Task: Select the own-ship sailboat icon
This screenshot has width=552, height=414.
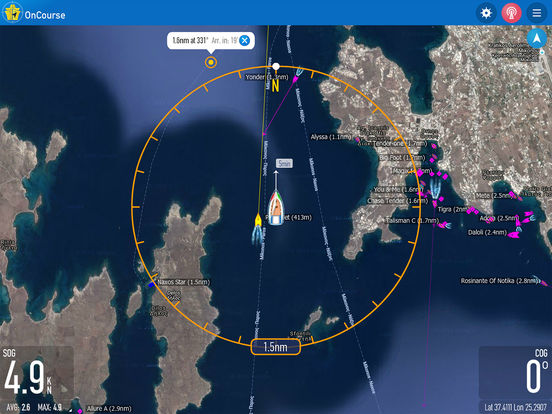Action: [276, 207]
